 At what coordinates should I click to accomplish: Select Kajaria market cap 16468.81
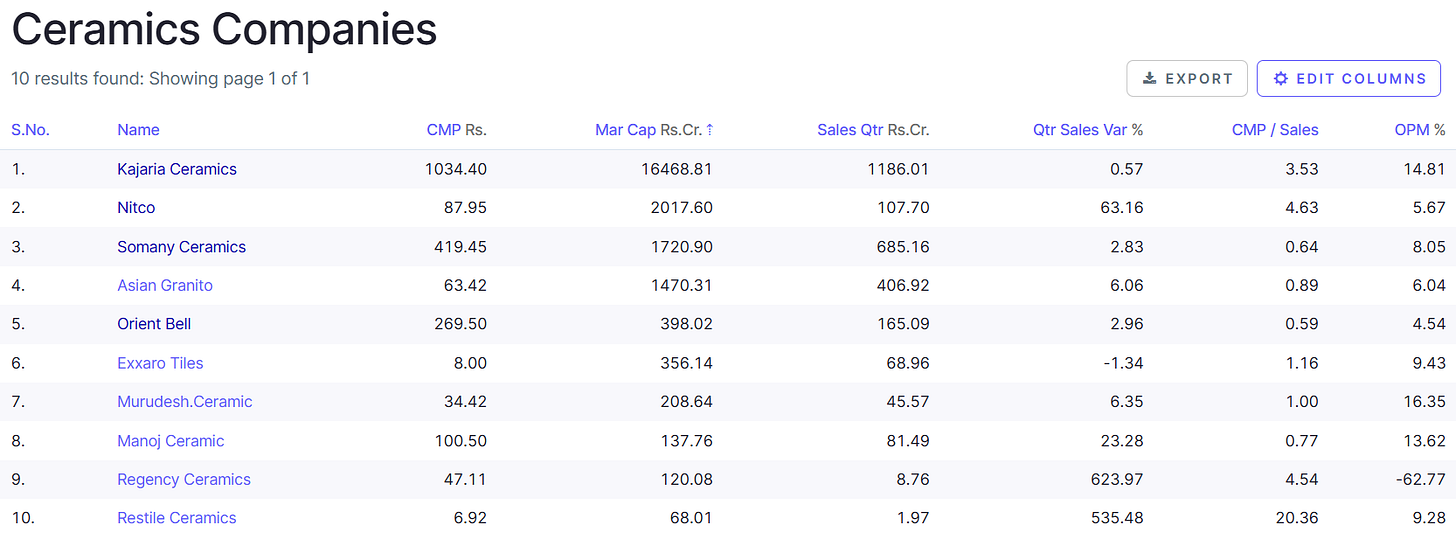pos(677,169)
